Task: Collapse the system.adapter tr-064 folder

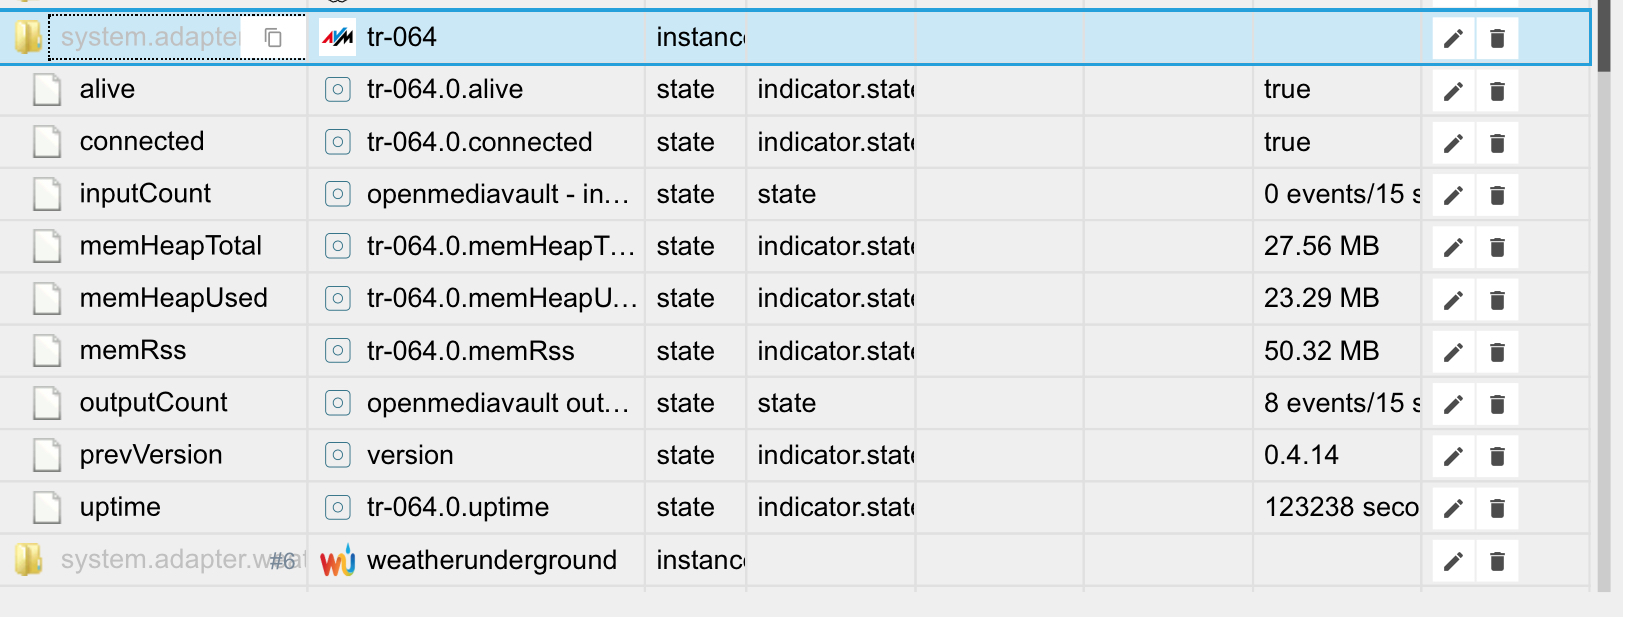Action: click(x=28, y=38)
